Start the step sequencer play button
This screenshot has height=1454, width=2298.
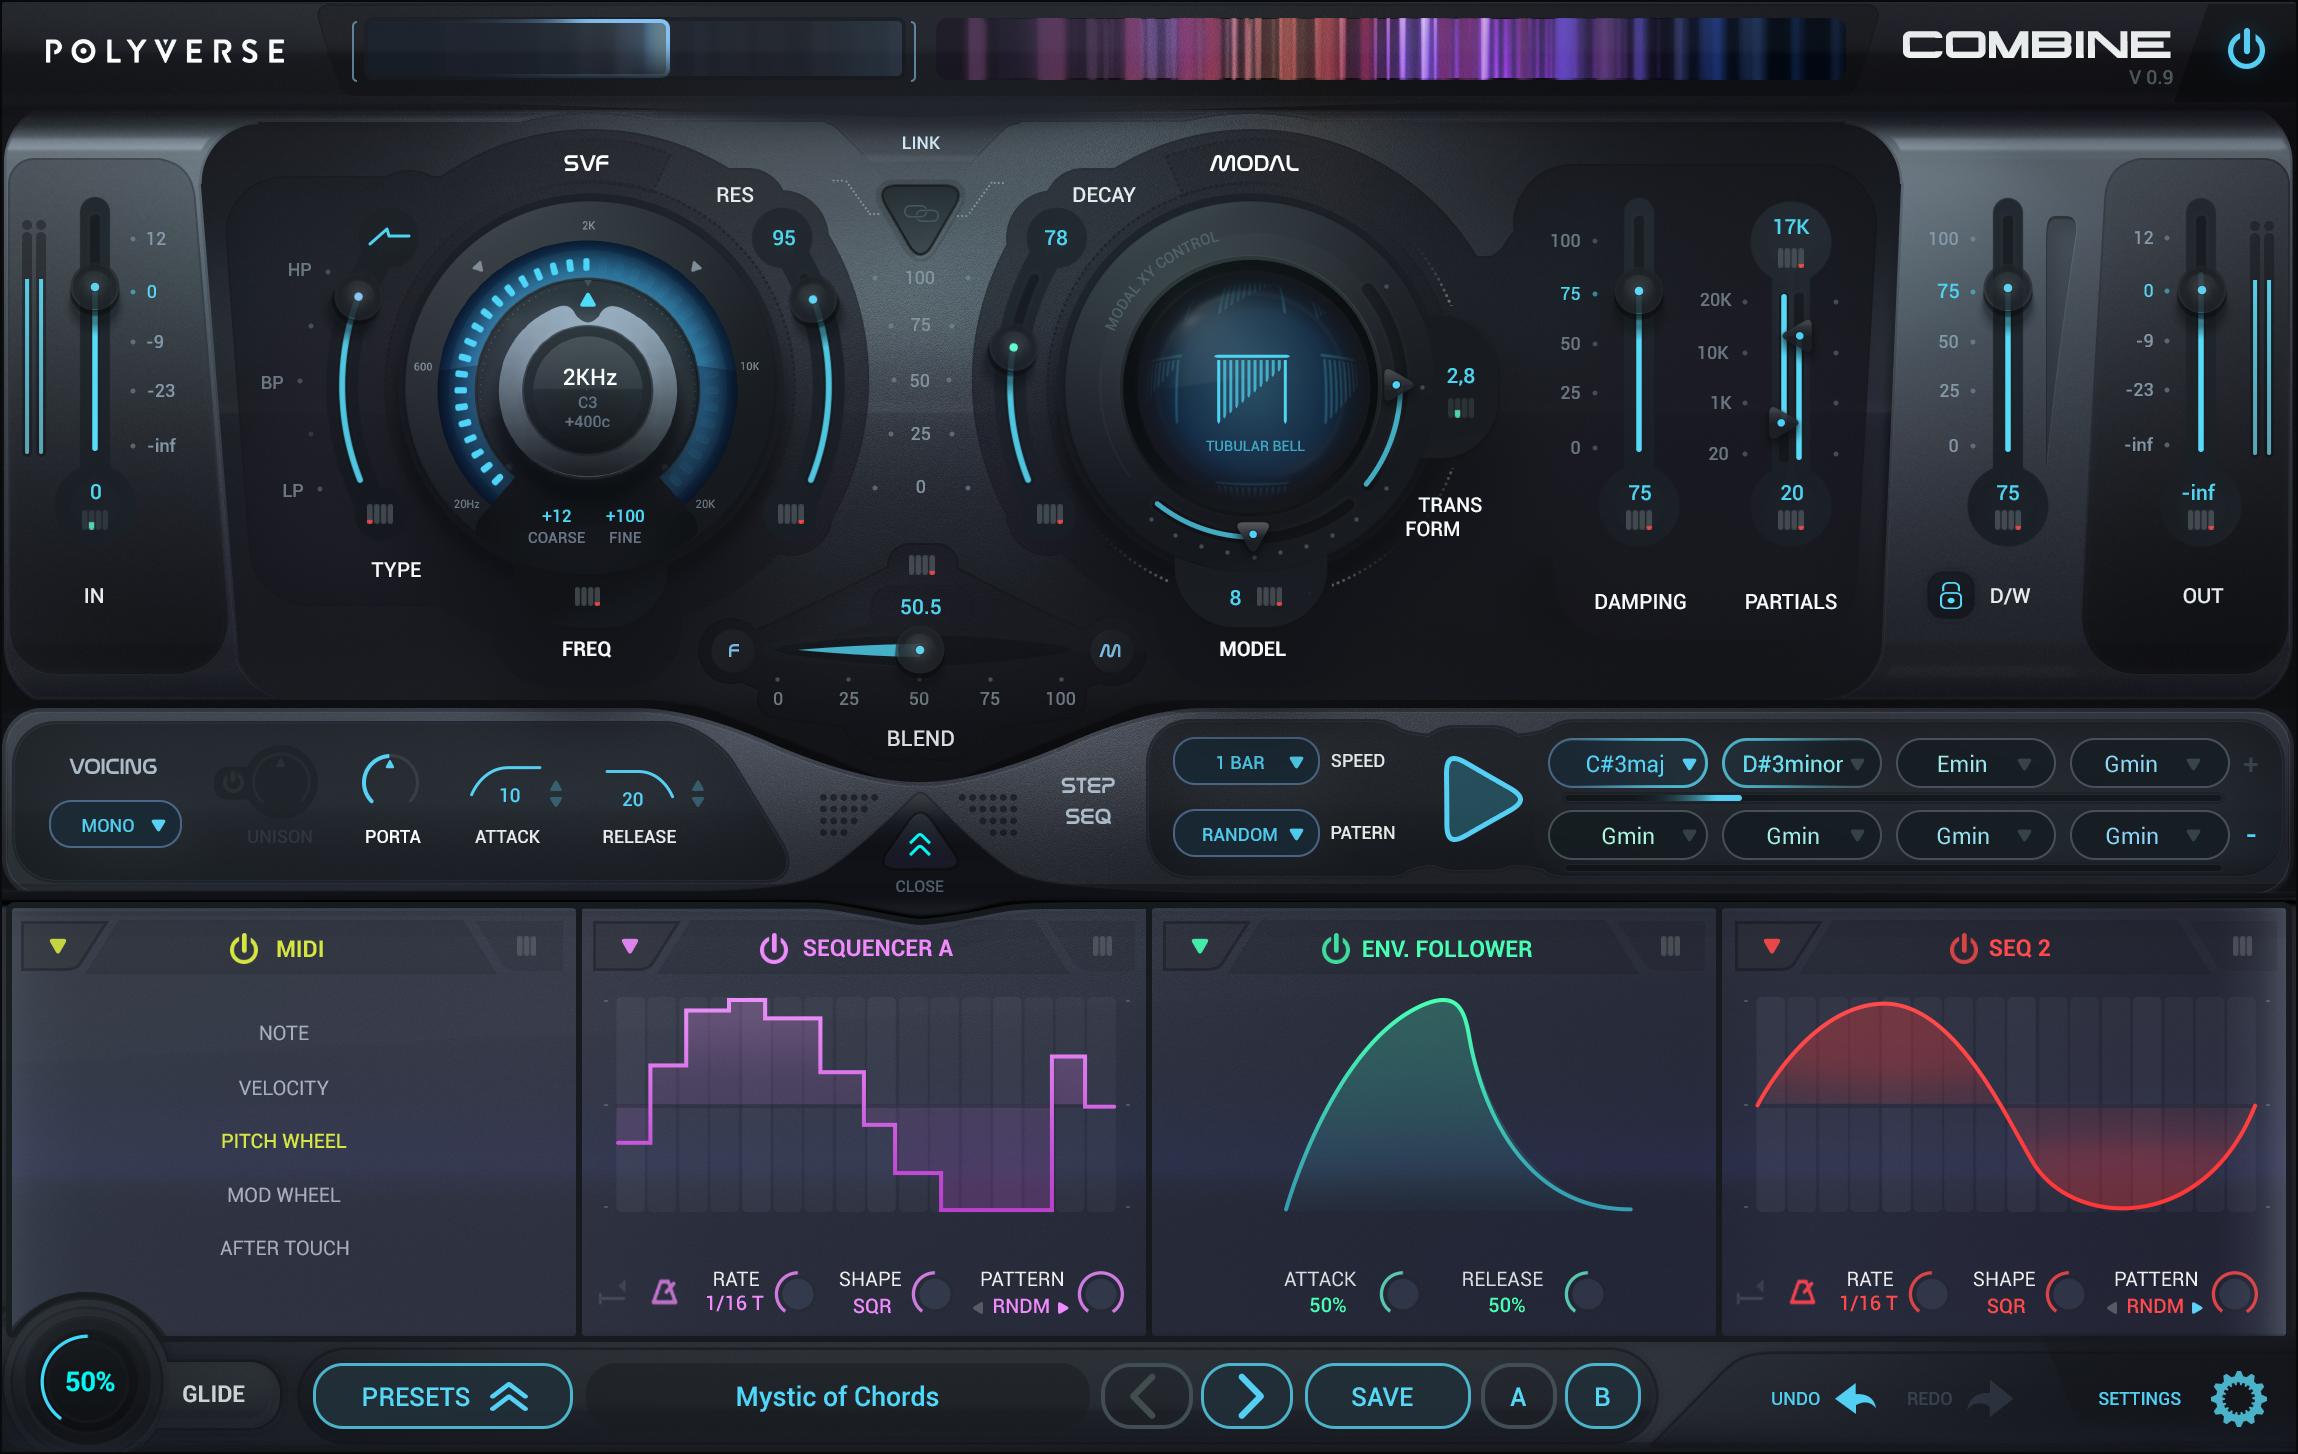pos(1482,799)
